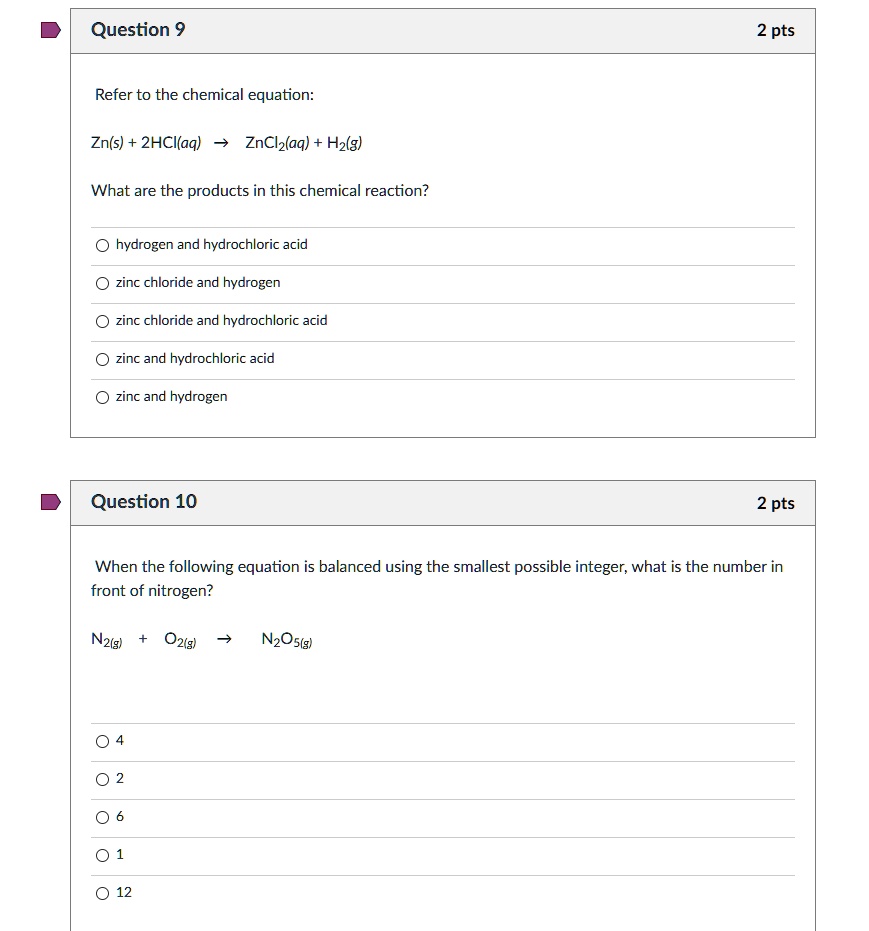Select 'hydrogen and hydrochloric acid' option
Viewport: 869px width, 931px height.
pyautogui.click(x=102, y=244)
